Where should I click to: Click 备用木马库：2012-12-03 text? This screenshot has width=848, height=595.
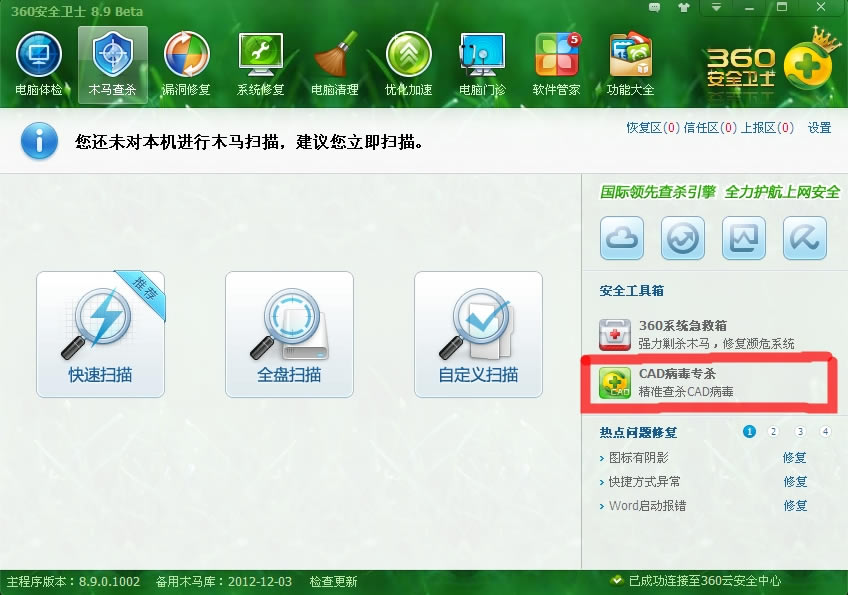pos(224,581)
